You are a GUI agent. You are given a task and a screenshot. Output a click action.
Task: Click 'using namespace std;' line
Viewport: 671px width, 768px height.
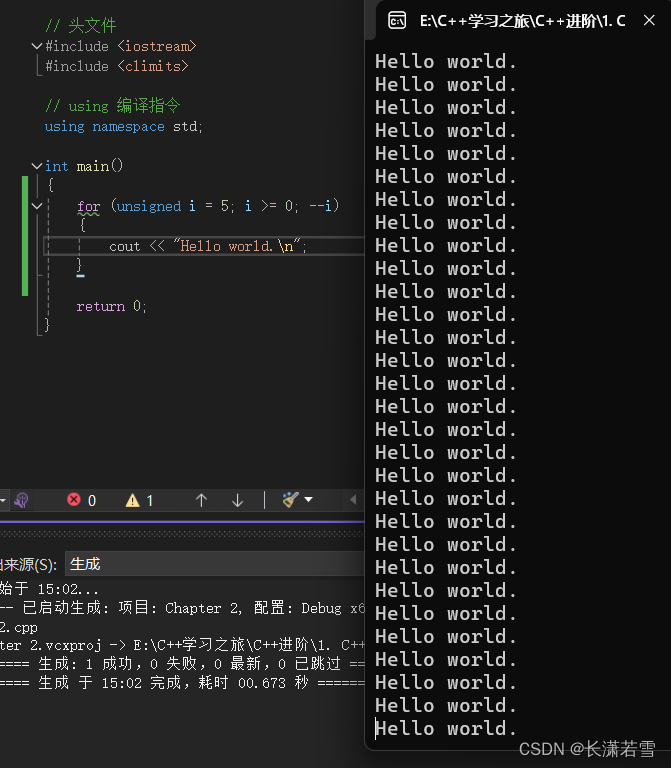pyautogui.click(x=123, y=126)
